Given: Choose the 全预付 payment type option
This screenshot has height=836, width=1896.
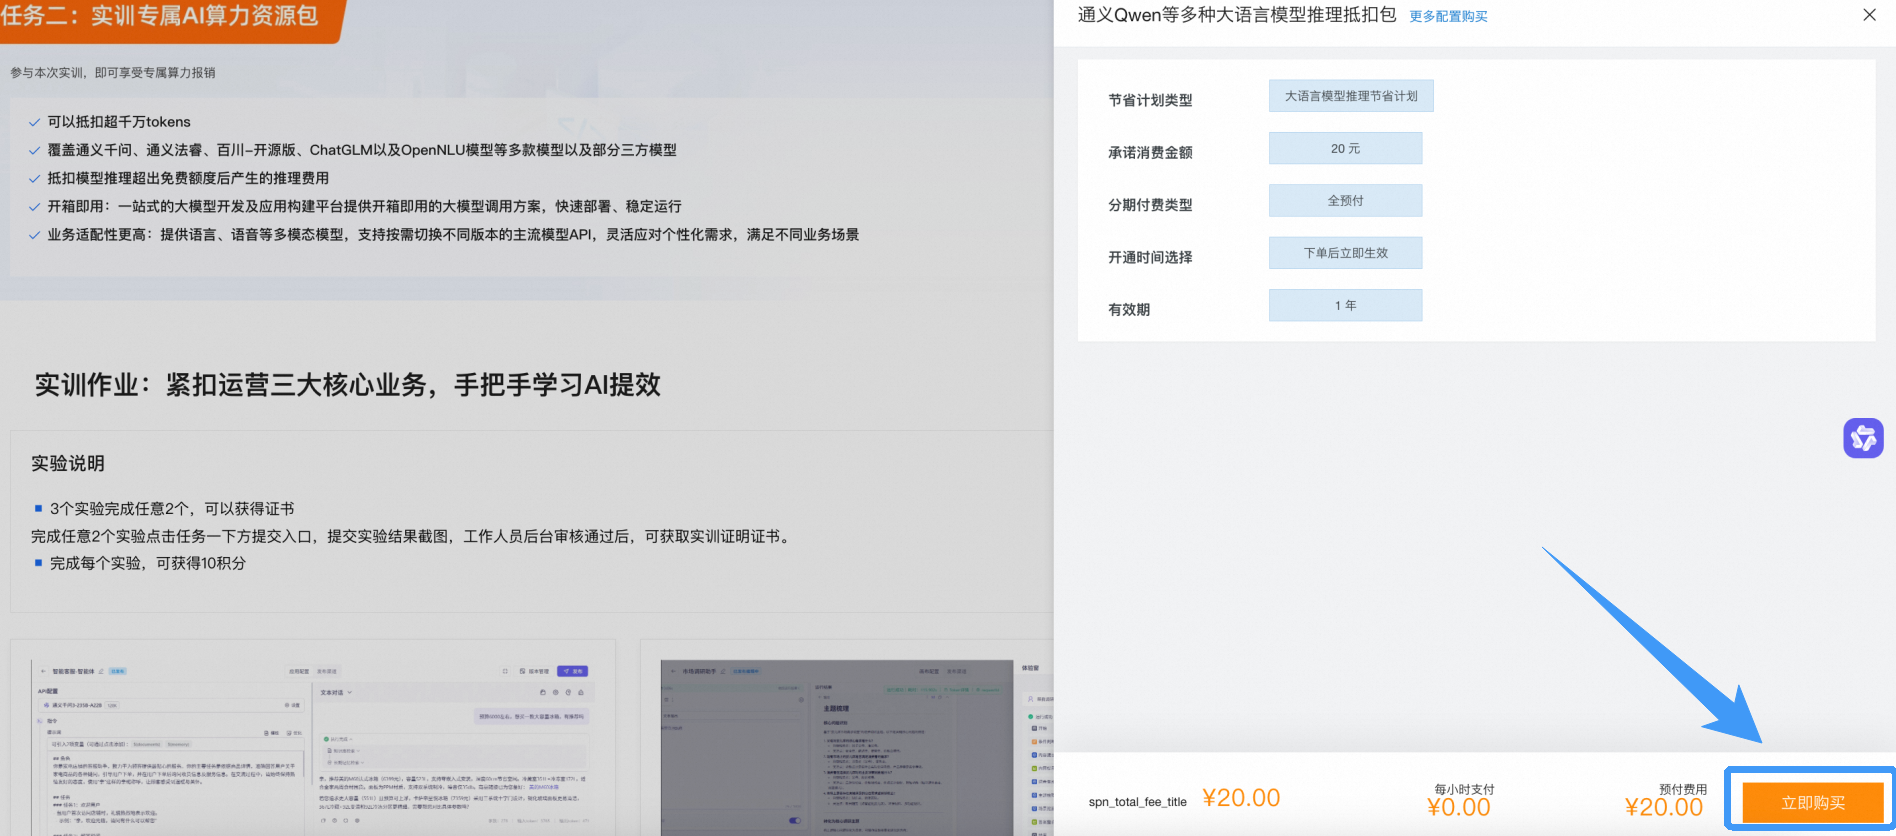Looking at the screenshot, I should pyautogui.click(x=1345, y=200).
